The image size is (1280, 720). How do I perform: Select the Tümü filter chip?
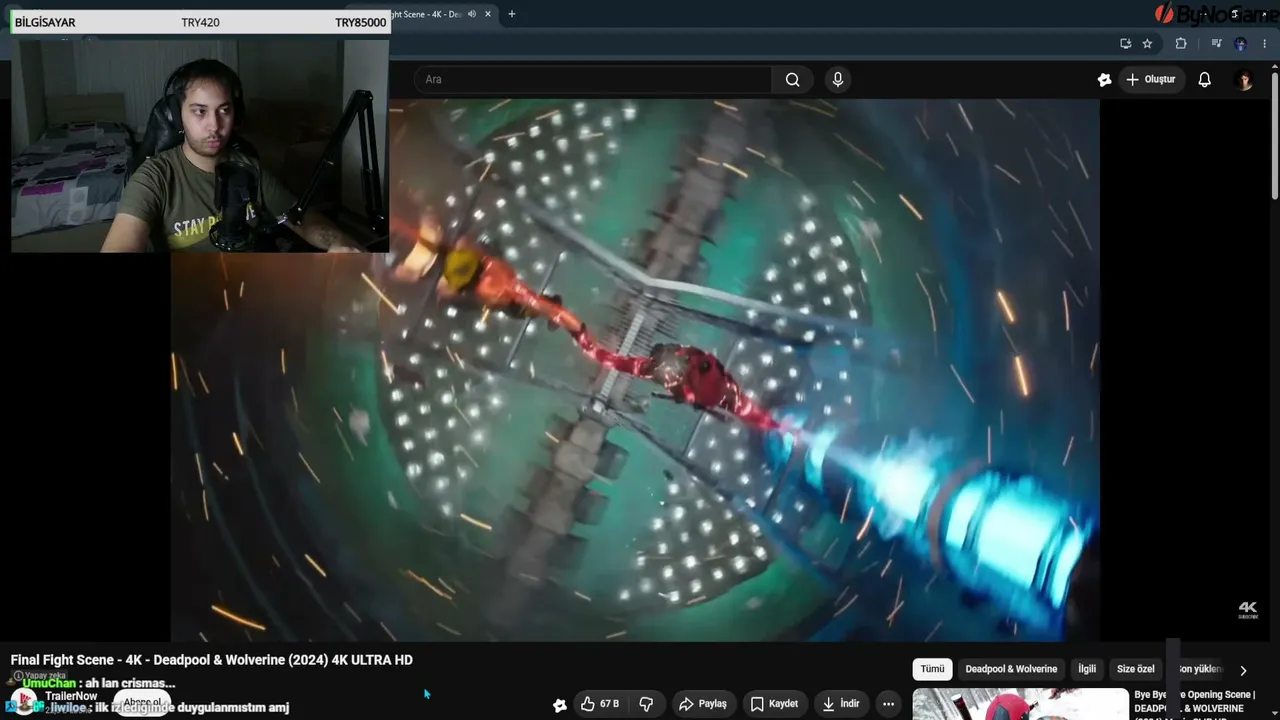(932, 669)
